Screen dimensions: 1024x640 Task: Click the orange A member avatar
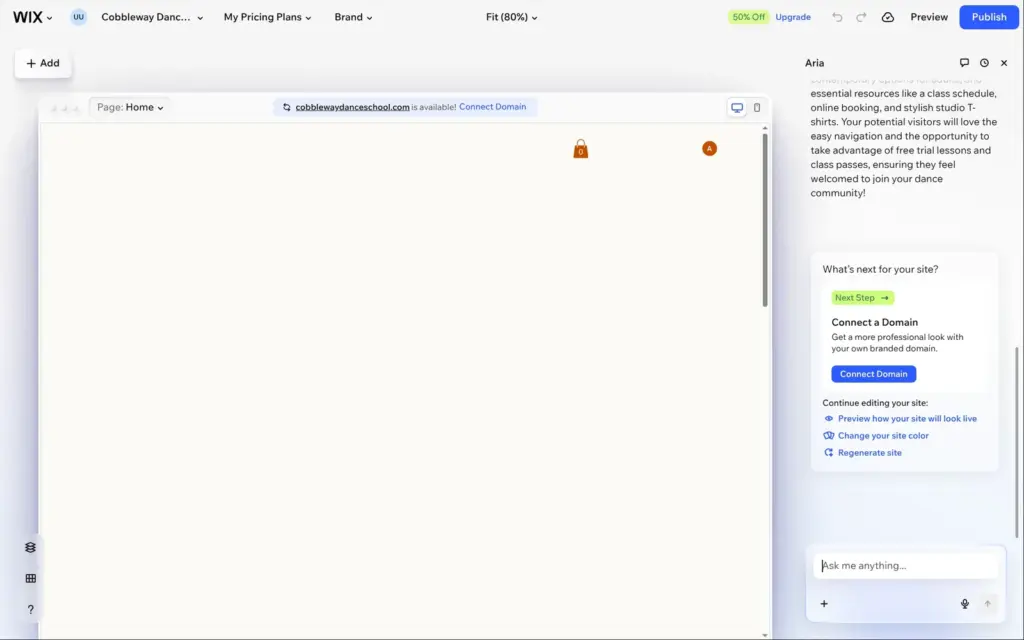coord(709,149)
